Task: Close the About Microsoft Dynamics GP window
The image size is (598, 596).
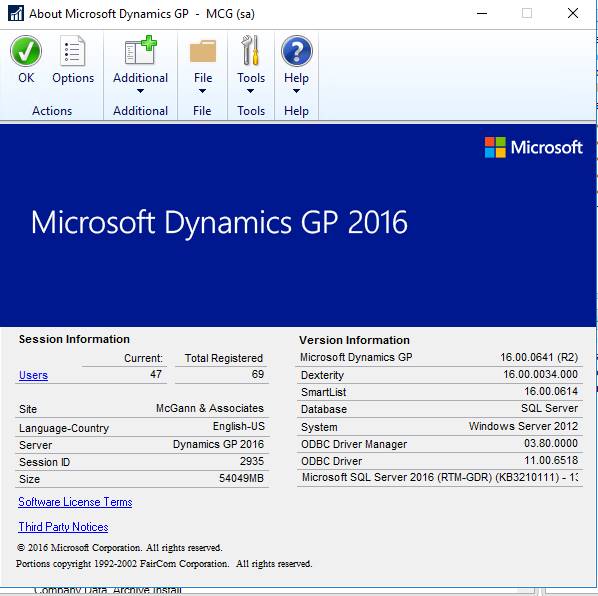Action: coord(573,13)
